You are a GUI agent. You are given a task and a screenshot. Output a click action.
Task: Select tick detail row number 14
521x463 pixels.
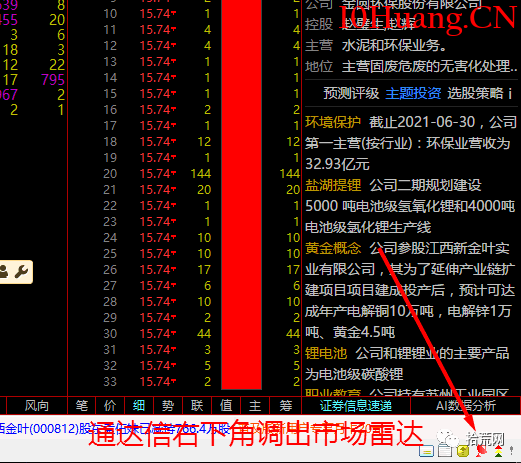(110, 78)
